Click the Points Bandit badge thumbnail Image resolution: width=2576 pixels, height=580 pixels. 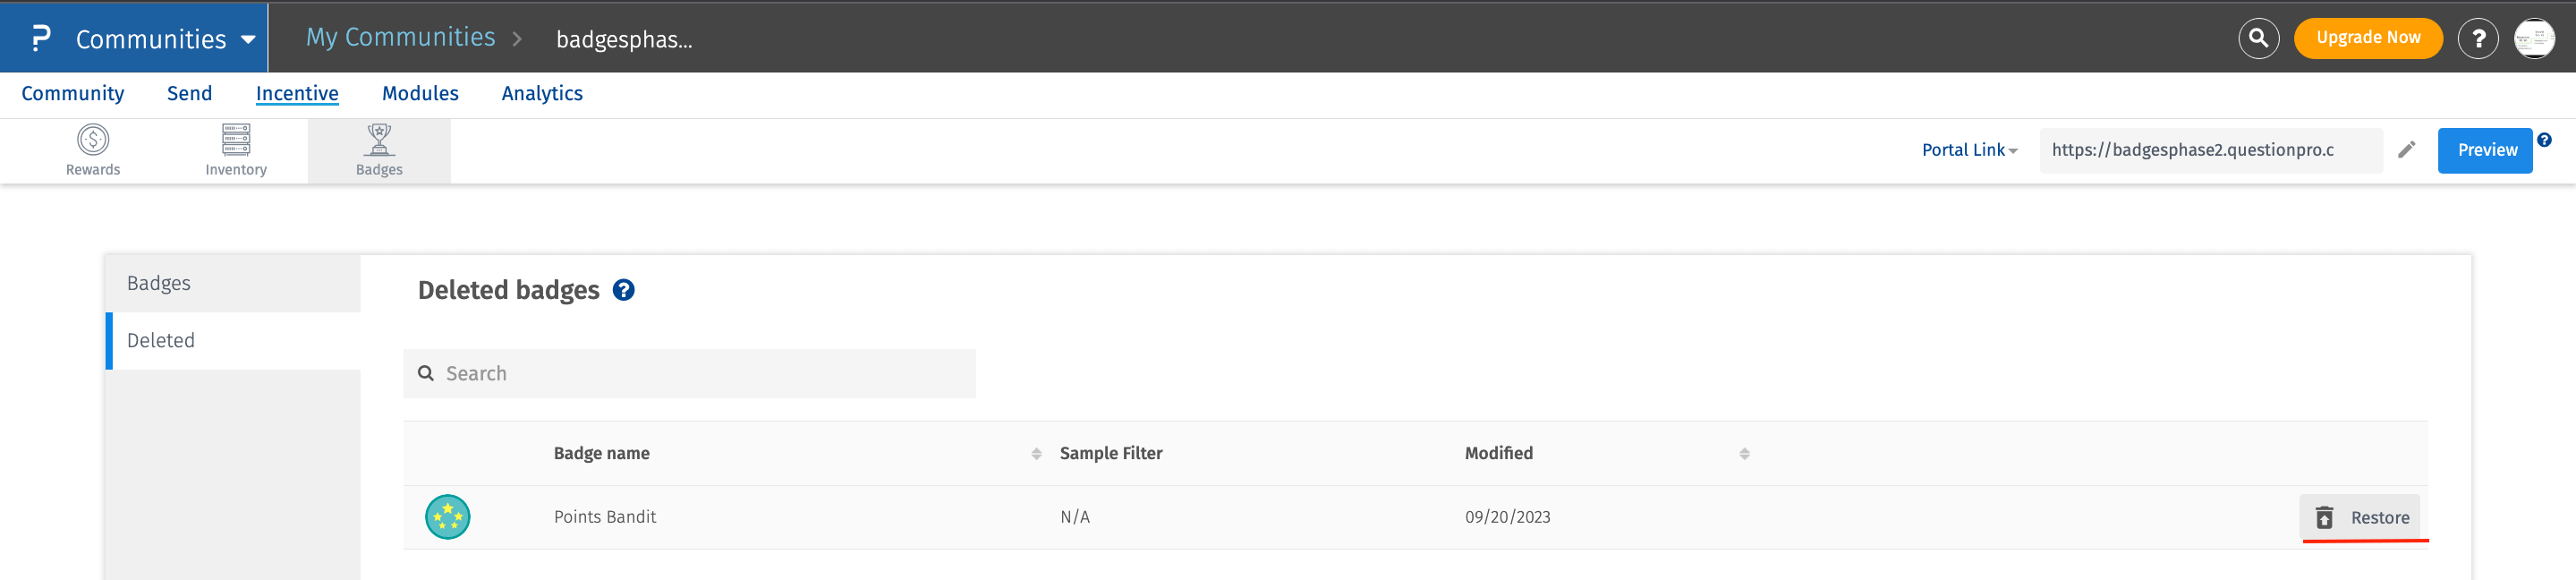[447, 517]
